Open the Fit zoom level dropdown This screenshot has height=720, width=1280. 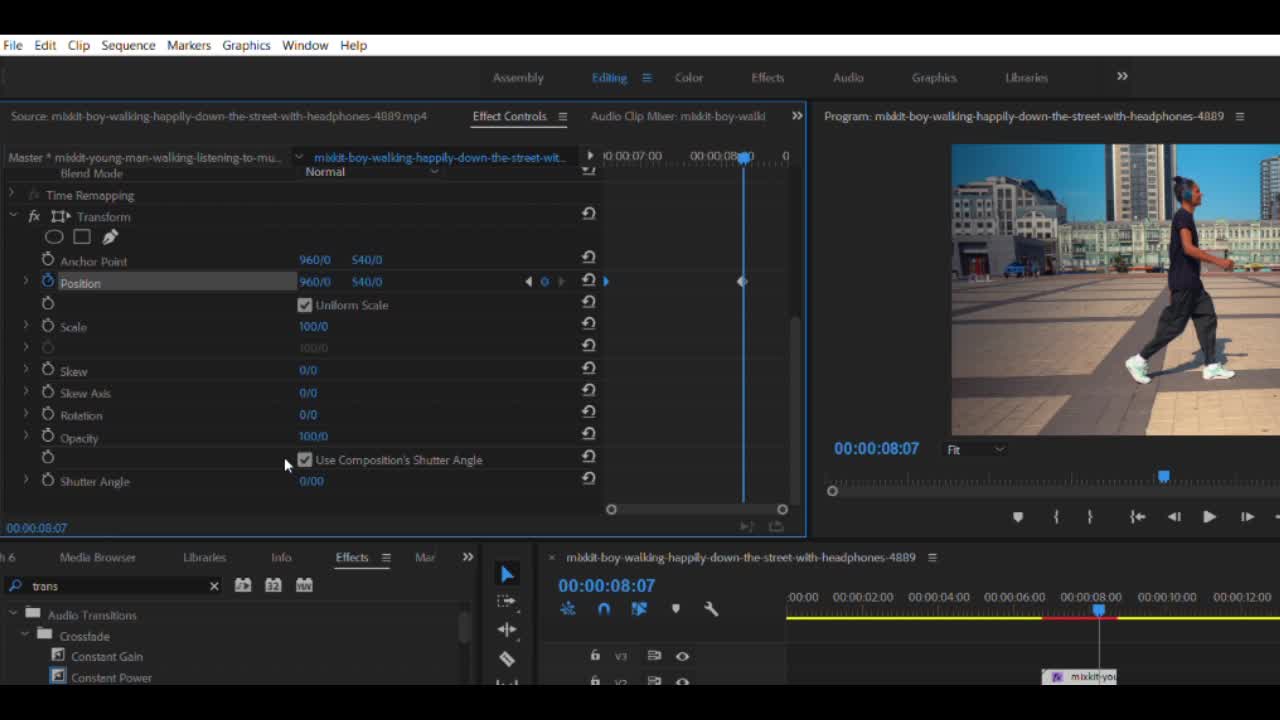click(x=975, y=450)
